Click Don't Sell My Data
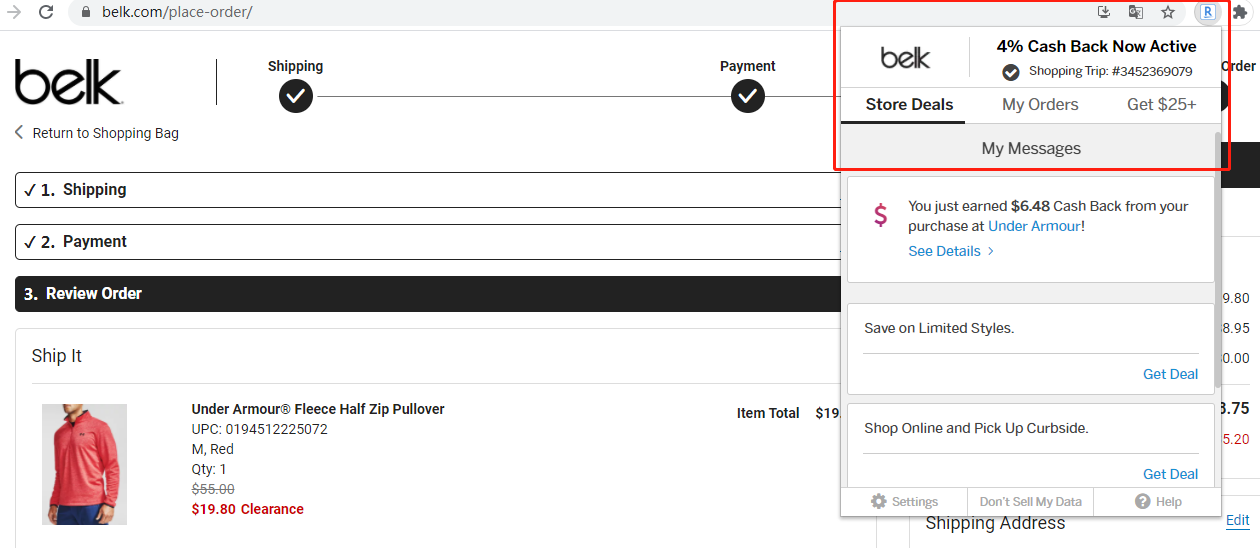 click(1030, 502)
